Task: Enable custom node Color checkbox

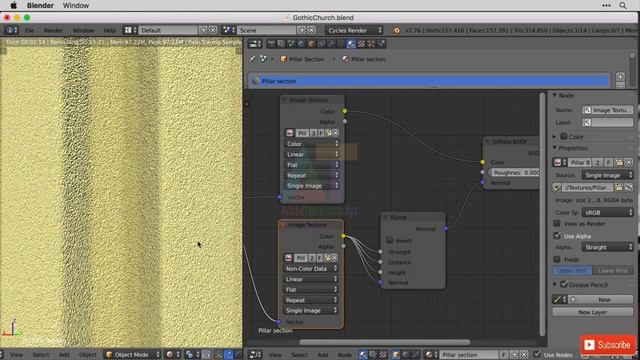Action: tap(564, 136)
